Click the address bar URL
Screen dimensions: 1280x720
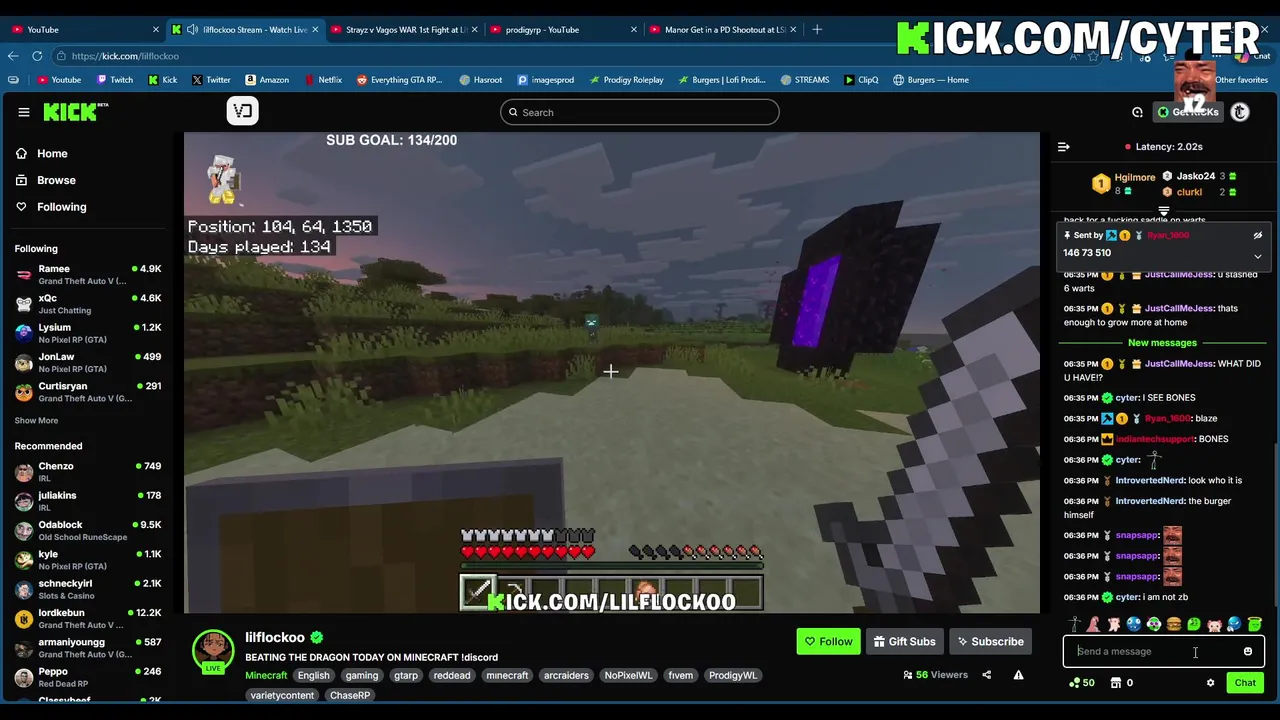[125, 56]
